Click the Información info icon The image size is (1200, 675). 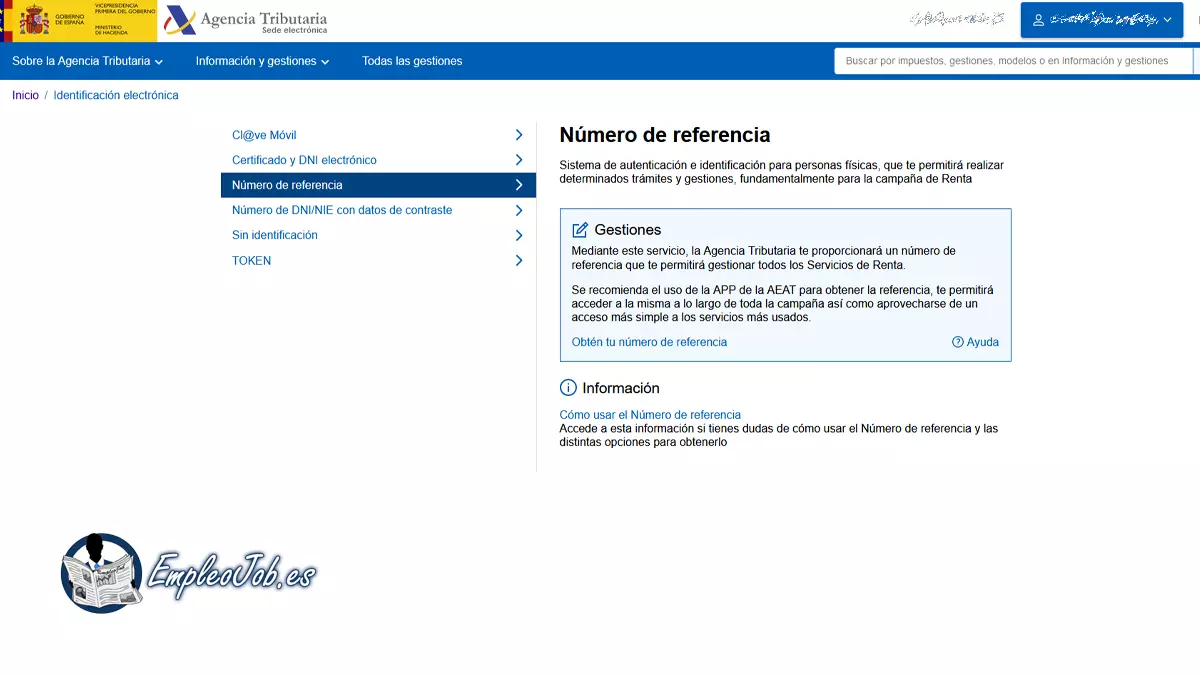568,388
